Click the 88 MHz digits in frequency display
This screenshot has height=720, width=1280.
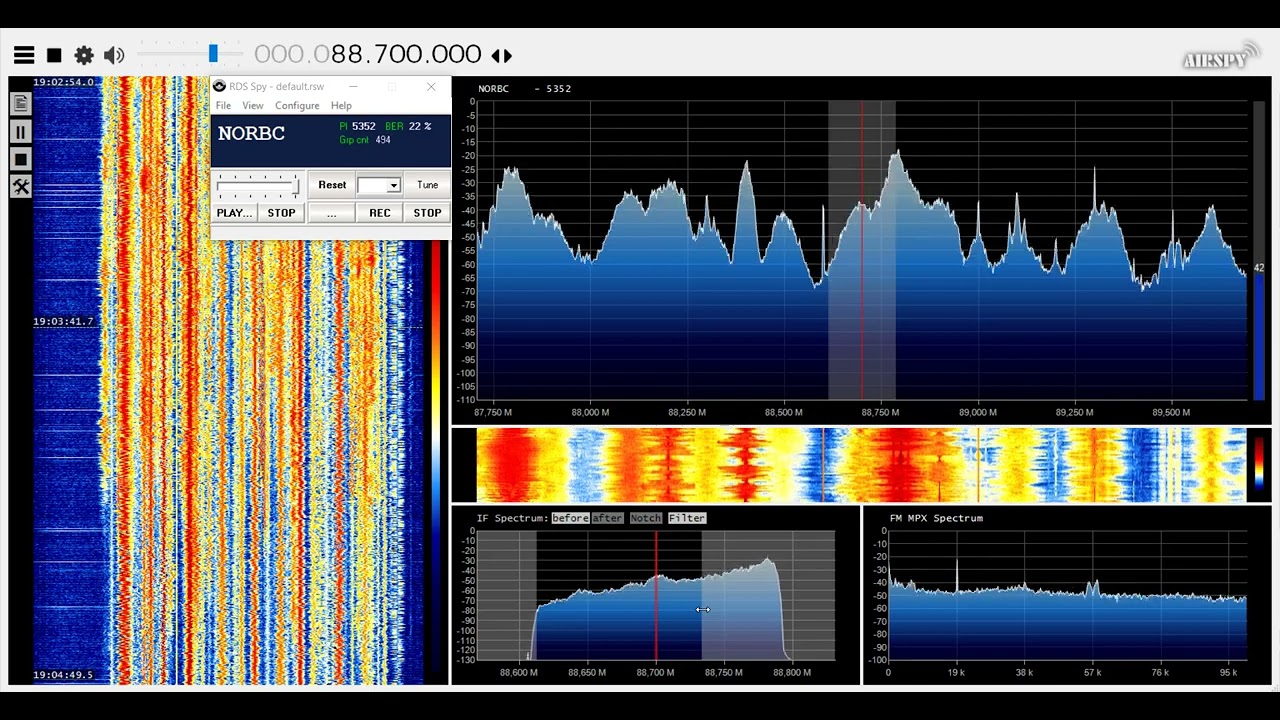(x=348, y=54)
